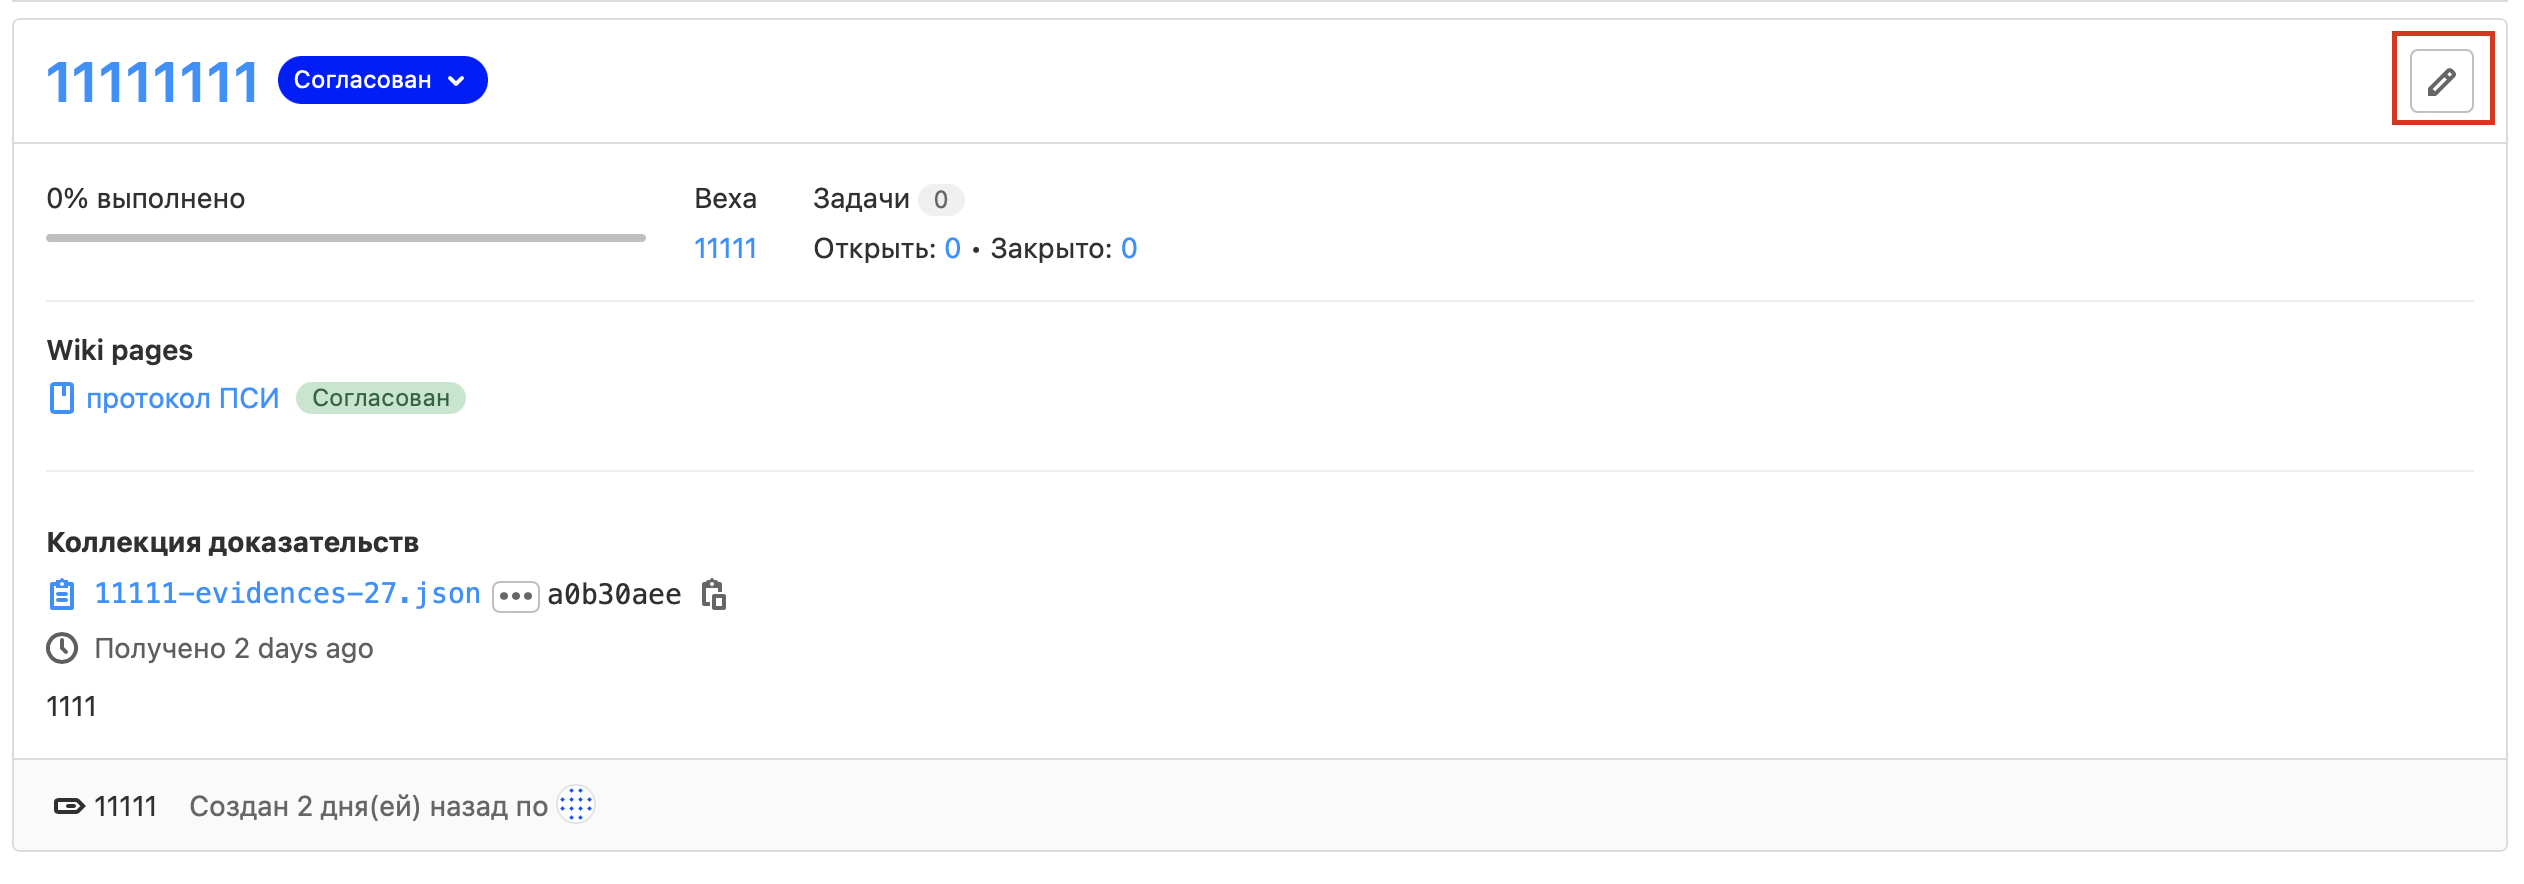Click the pencil edit release icon
The width and height of the screenshot is (2524, 884).
2441,81
